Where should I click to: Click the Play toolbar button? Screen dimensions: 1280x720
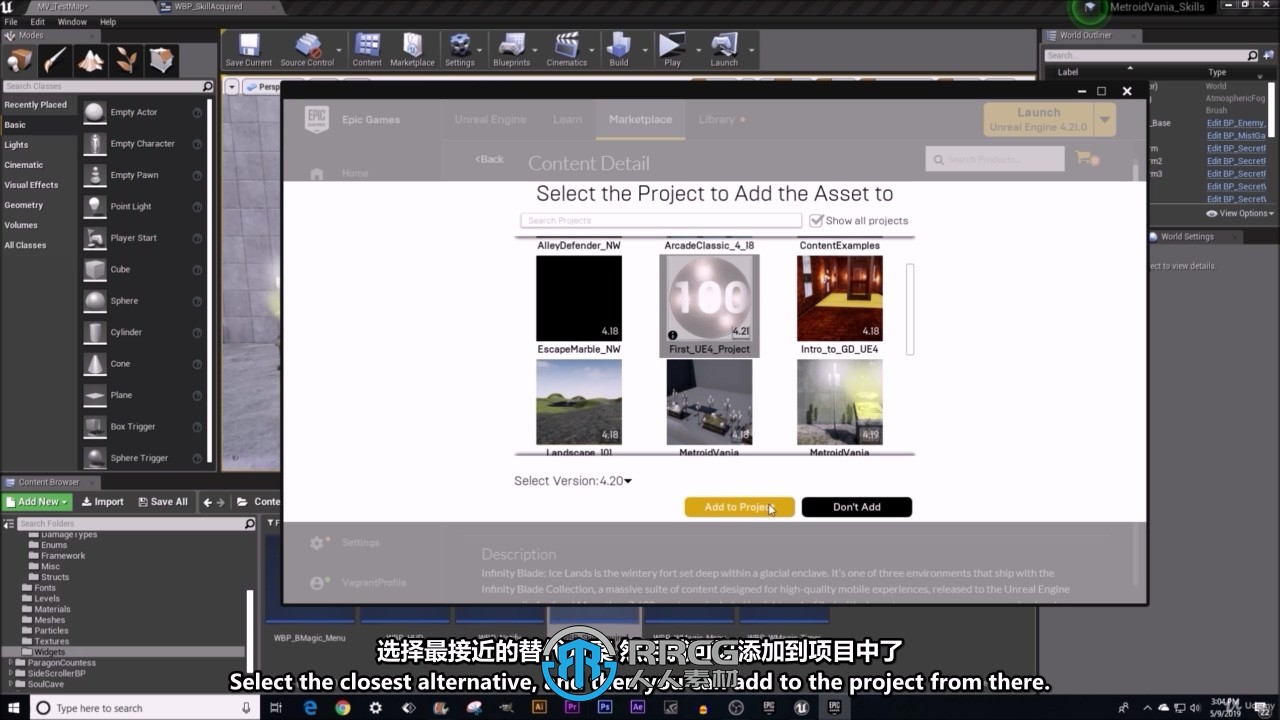point(672,50)
